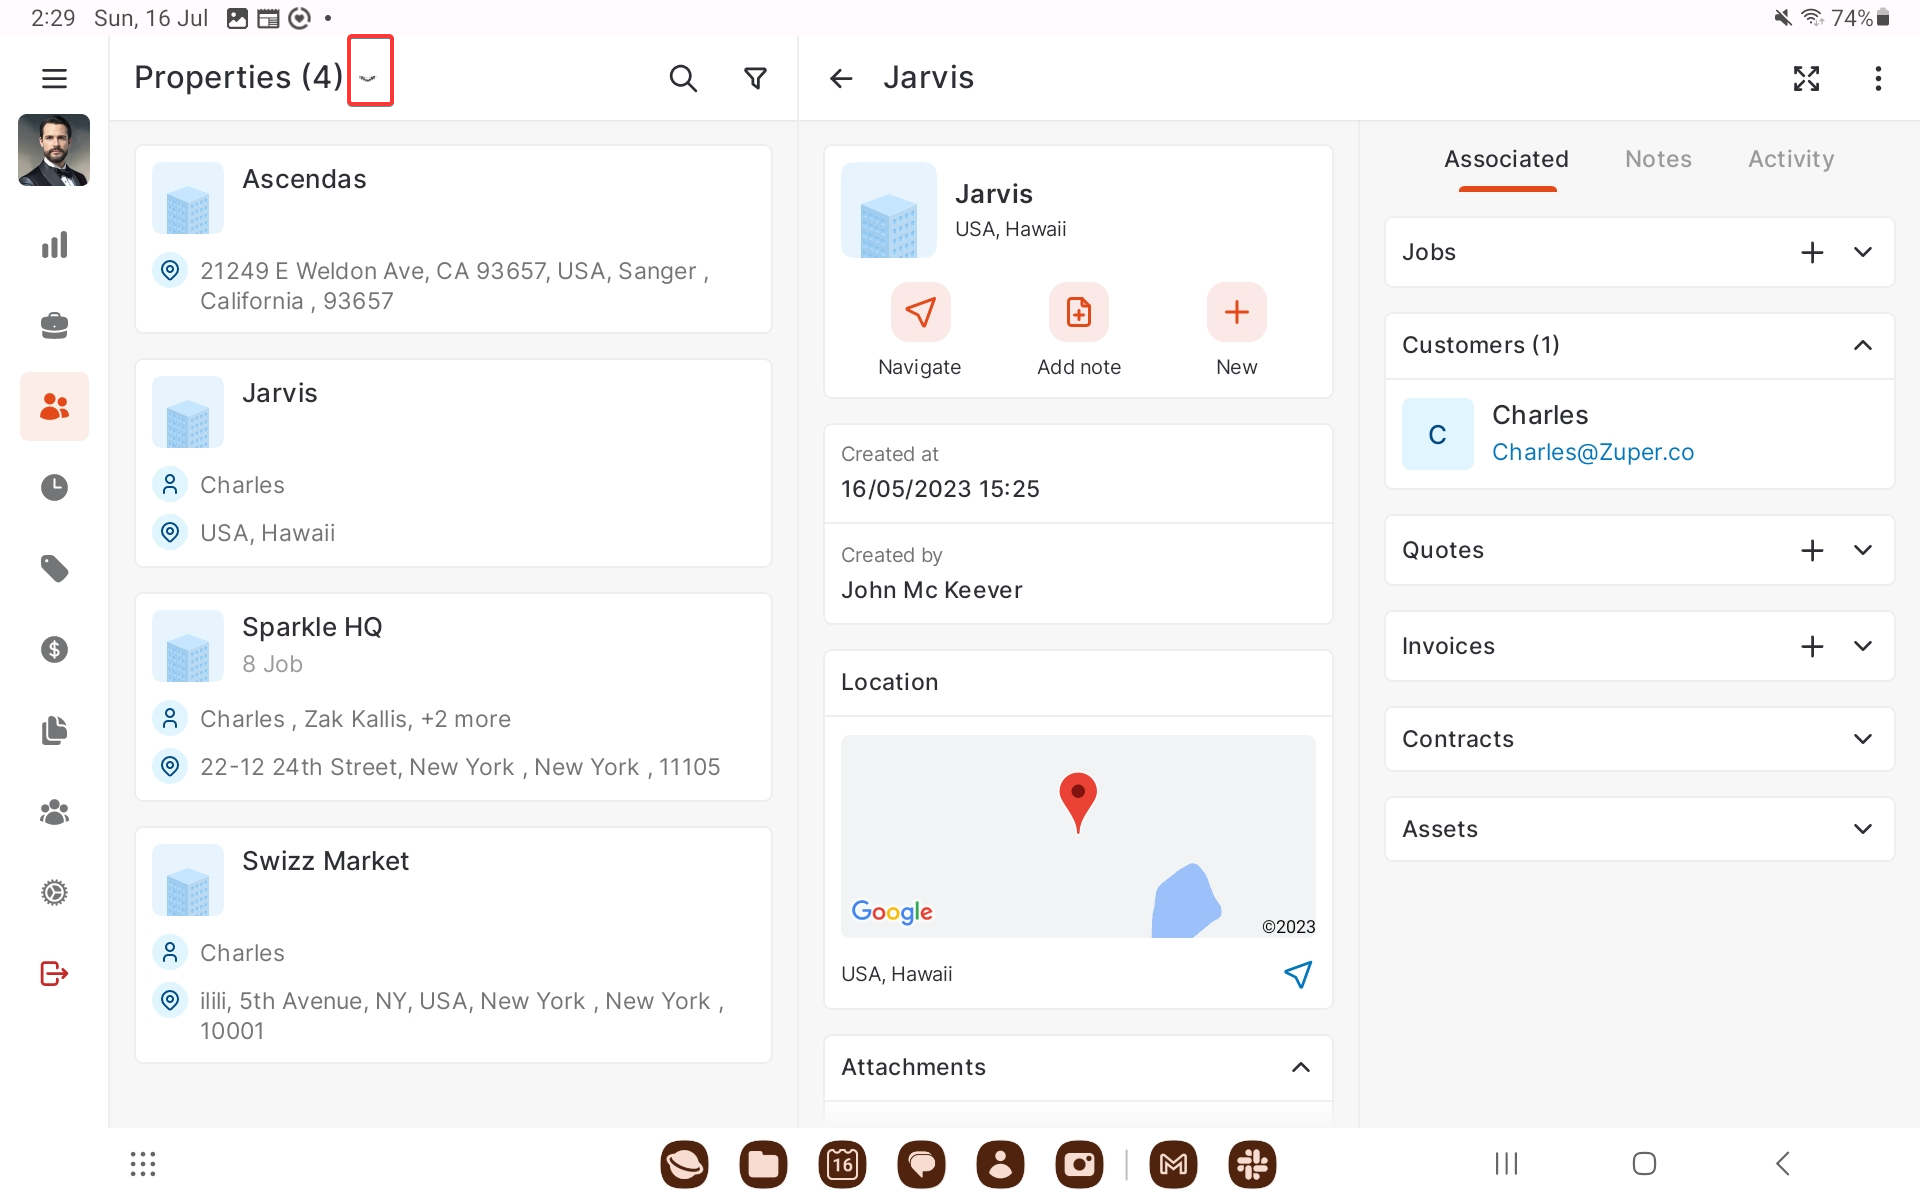Expand the Contracts section

pyautogui.click(x=1862, y=739)
